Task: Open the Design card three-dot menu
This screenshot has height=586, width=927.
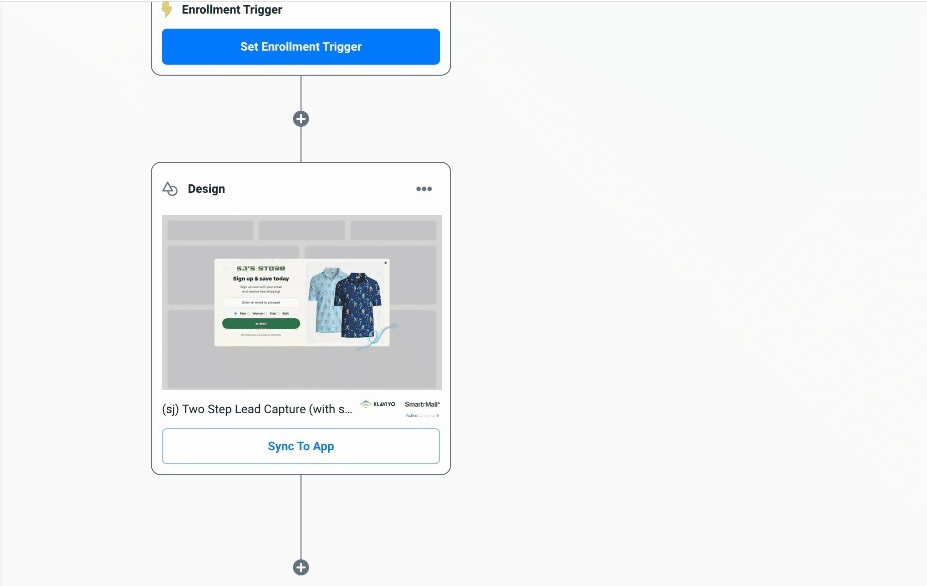Action: click(424, 189)
